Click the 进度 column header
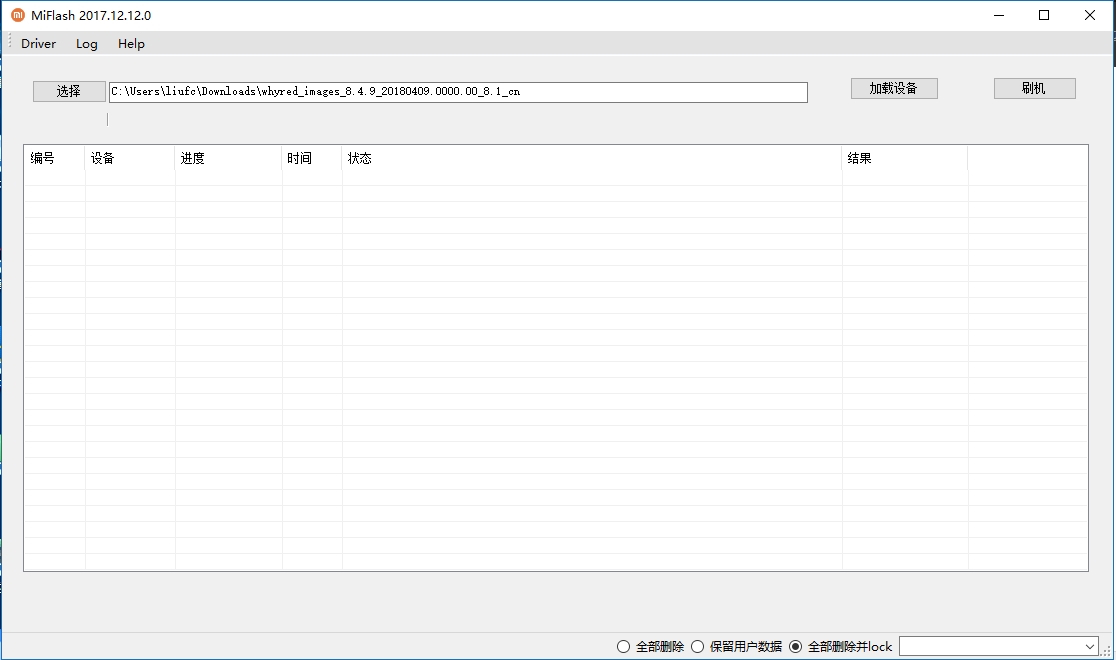The image size is (1116, 660). click(x=228, y=158)
